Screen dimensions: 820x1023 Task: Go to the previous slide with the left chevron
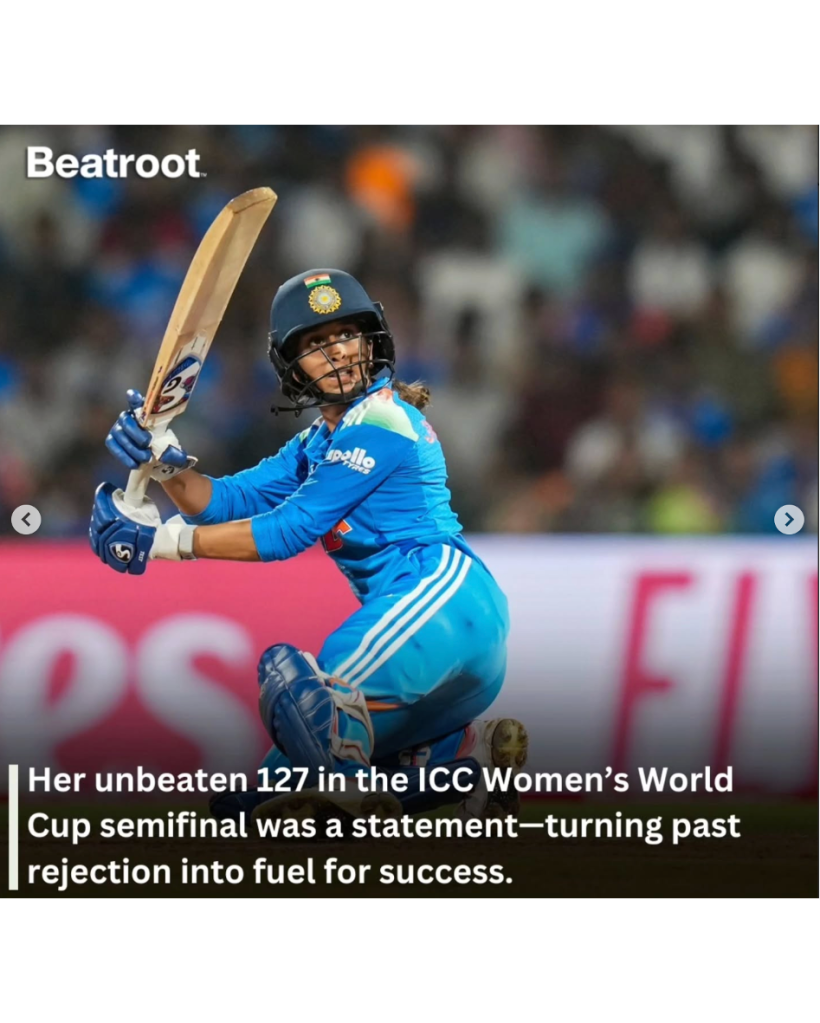tap(26, 519)
